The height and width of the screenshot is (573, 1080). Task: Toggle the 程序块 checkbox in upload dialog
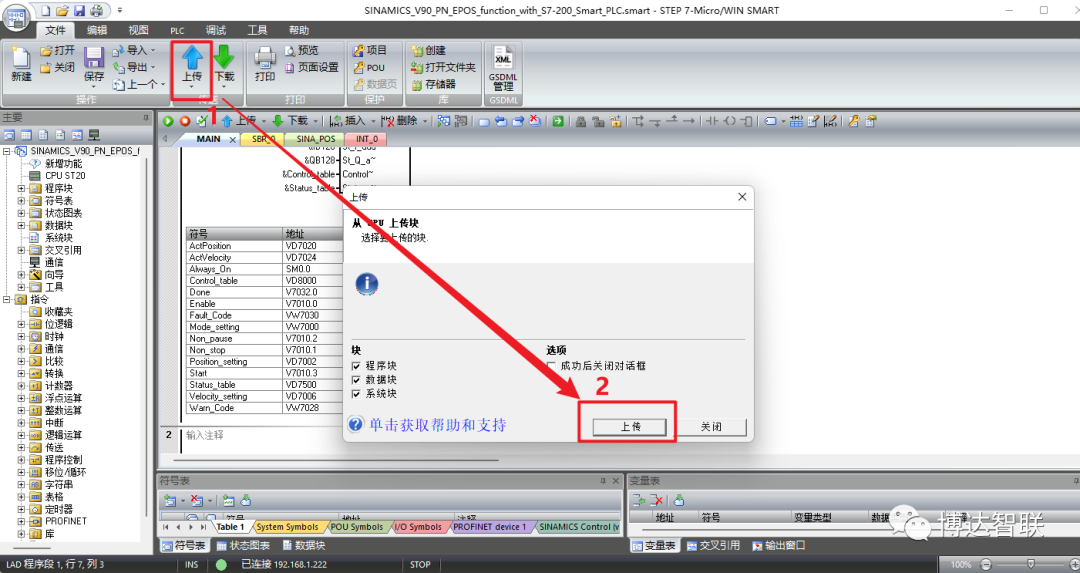(x=356, y=366)
